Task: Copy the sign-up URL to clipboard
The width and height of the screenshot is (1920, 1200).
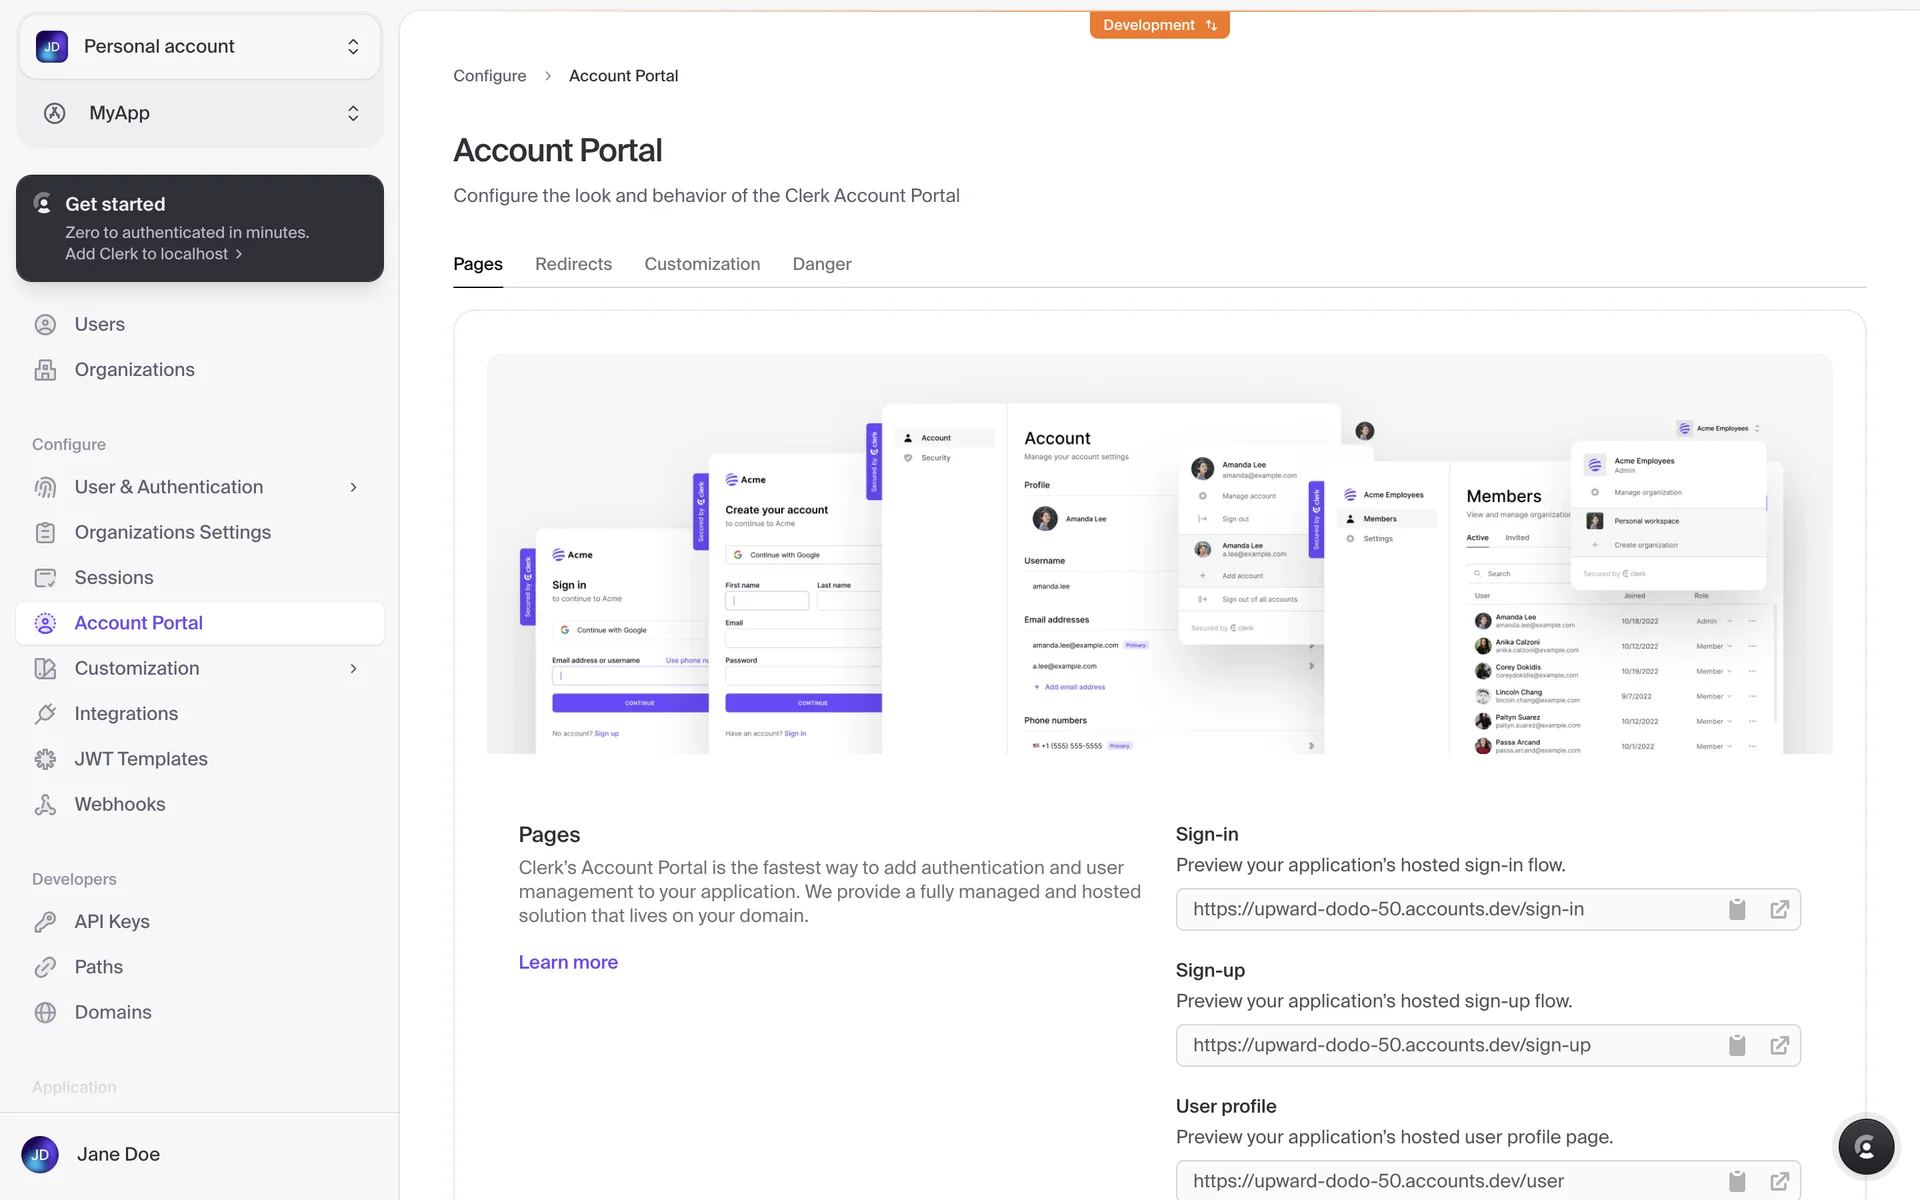Action: pos(1737,1045)
